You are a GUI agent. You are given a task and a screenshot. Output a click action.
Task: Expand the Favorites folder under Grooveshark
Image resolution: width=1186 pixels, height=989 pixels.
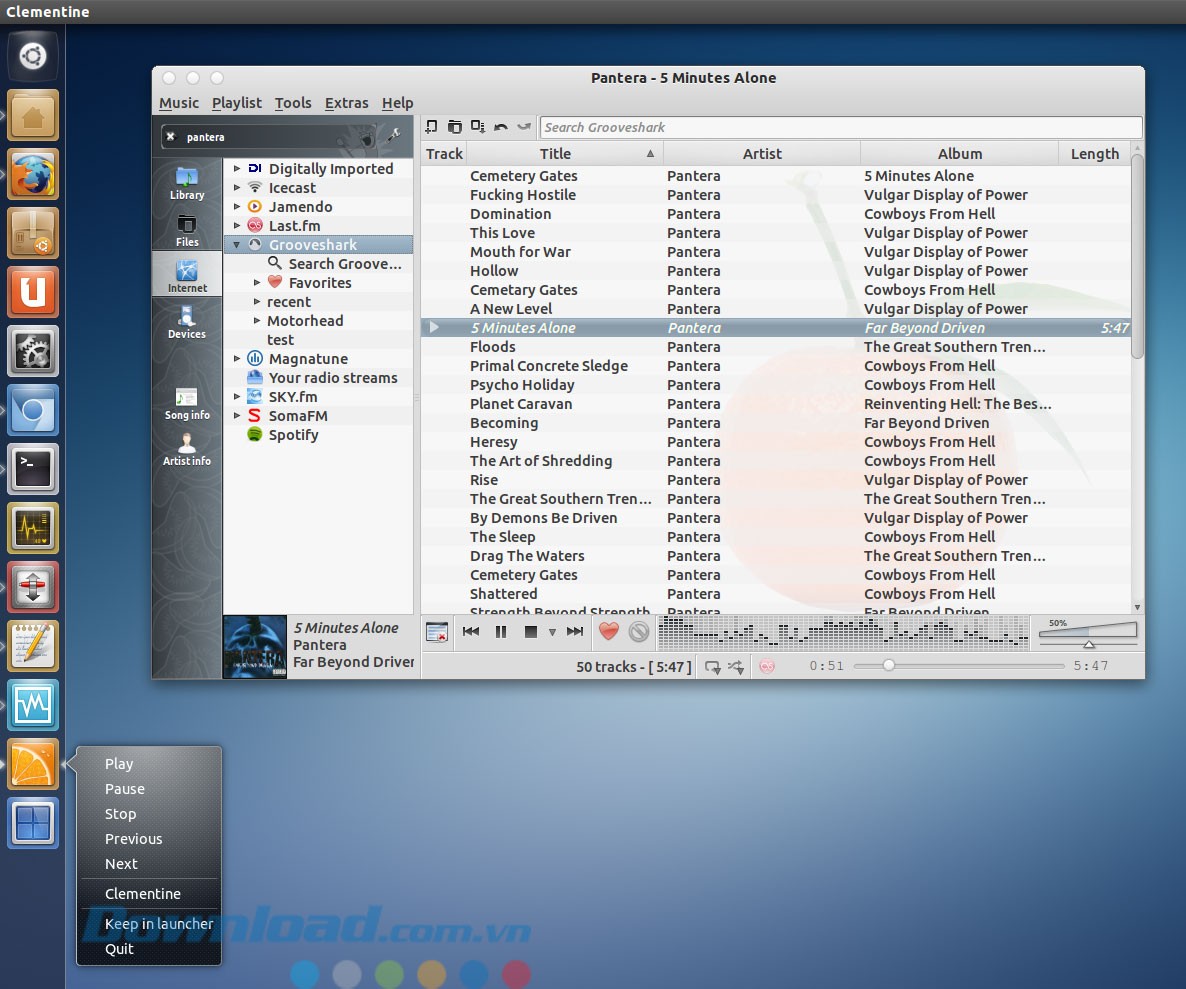[257, 282]
